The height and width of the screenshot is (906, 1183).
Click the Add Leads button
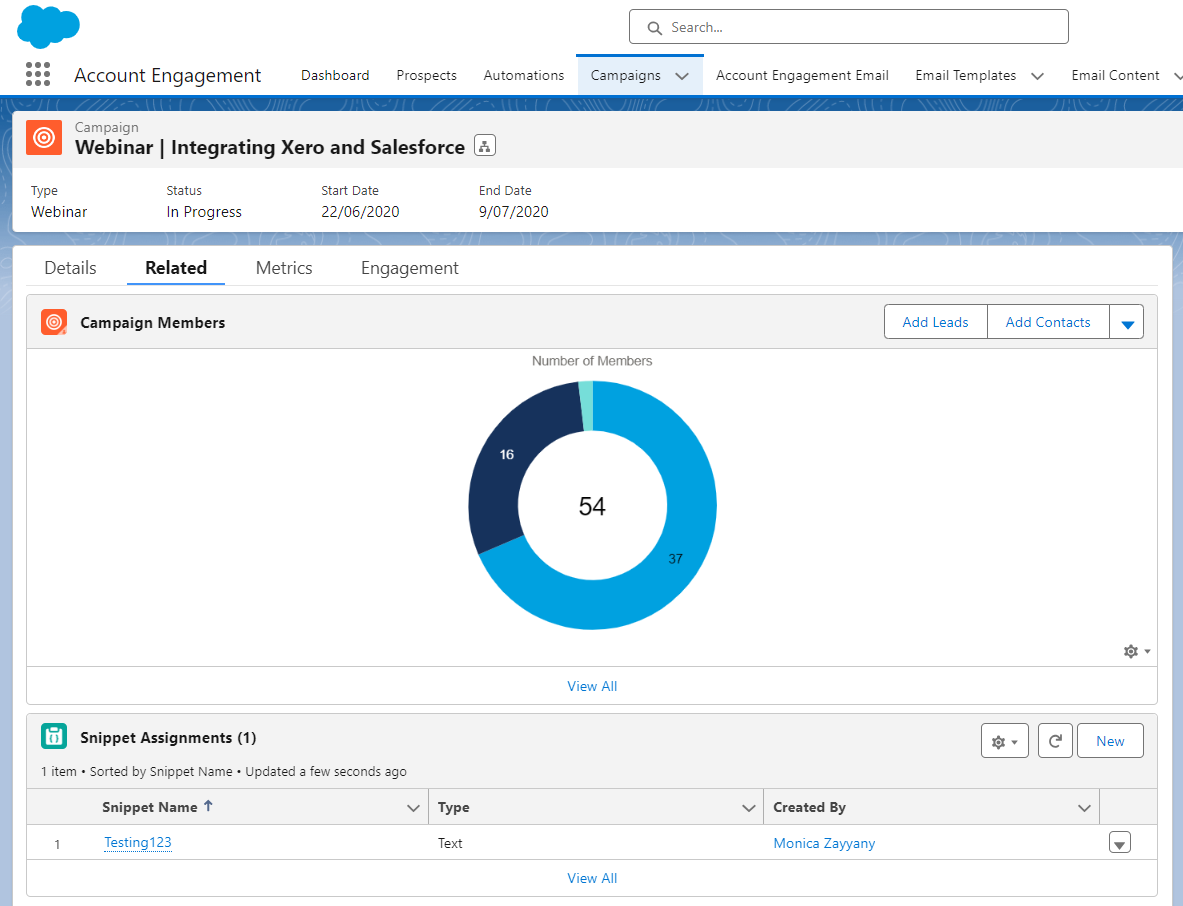[x=935, y=322]
